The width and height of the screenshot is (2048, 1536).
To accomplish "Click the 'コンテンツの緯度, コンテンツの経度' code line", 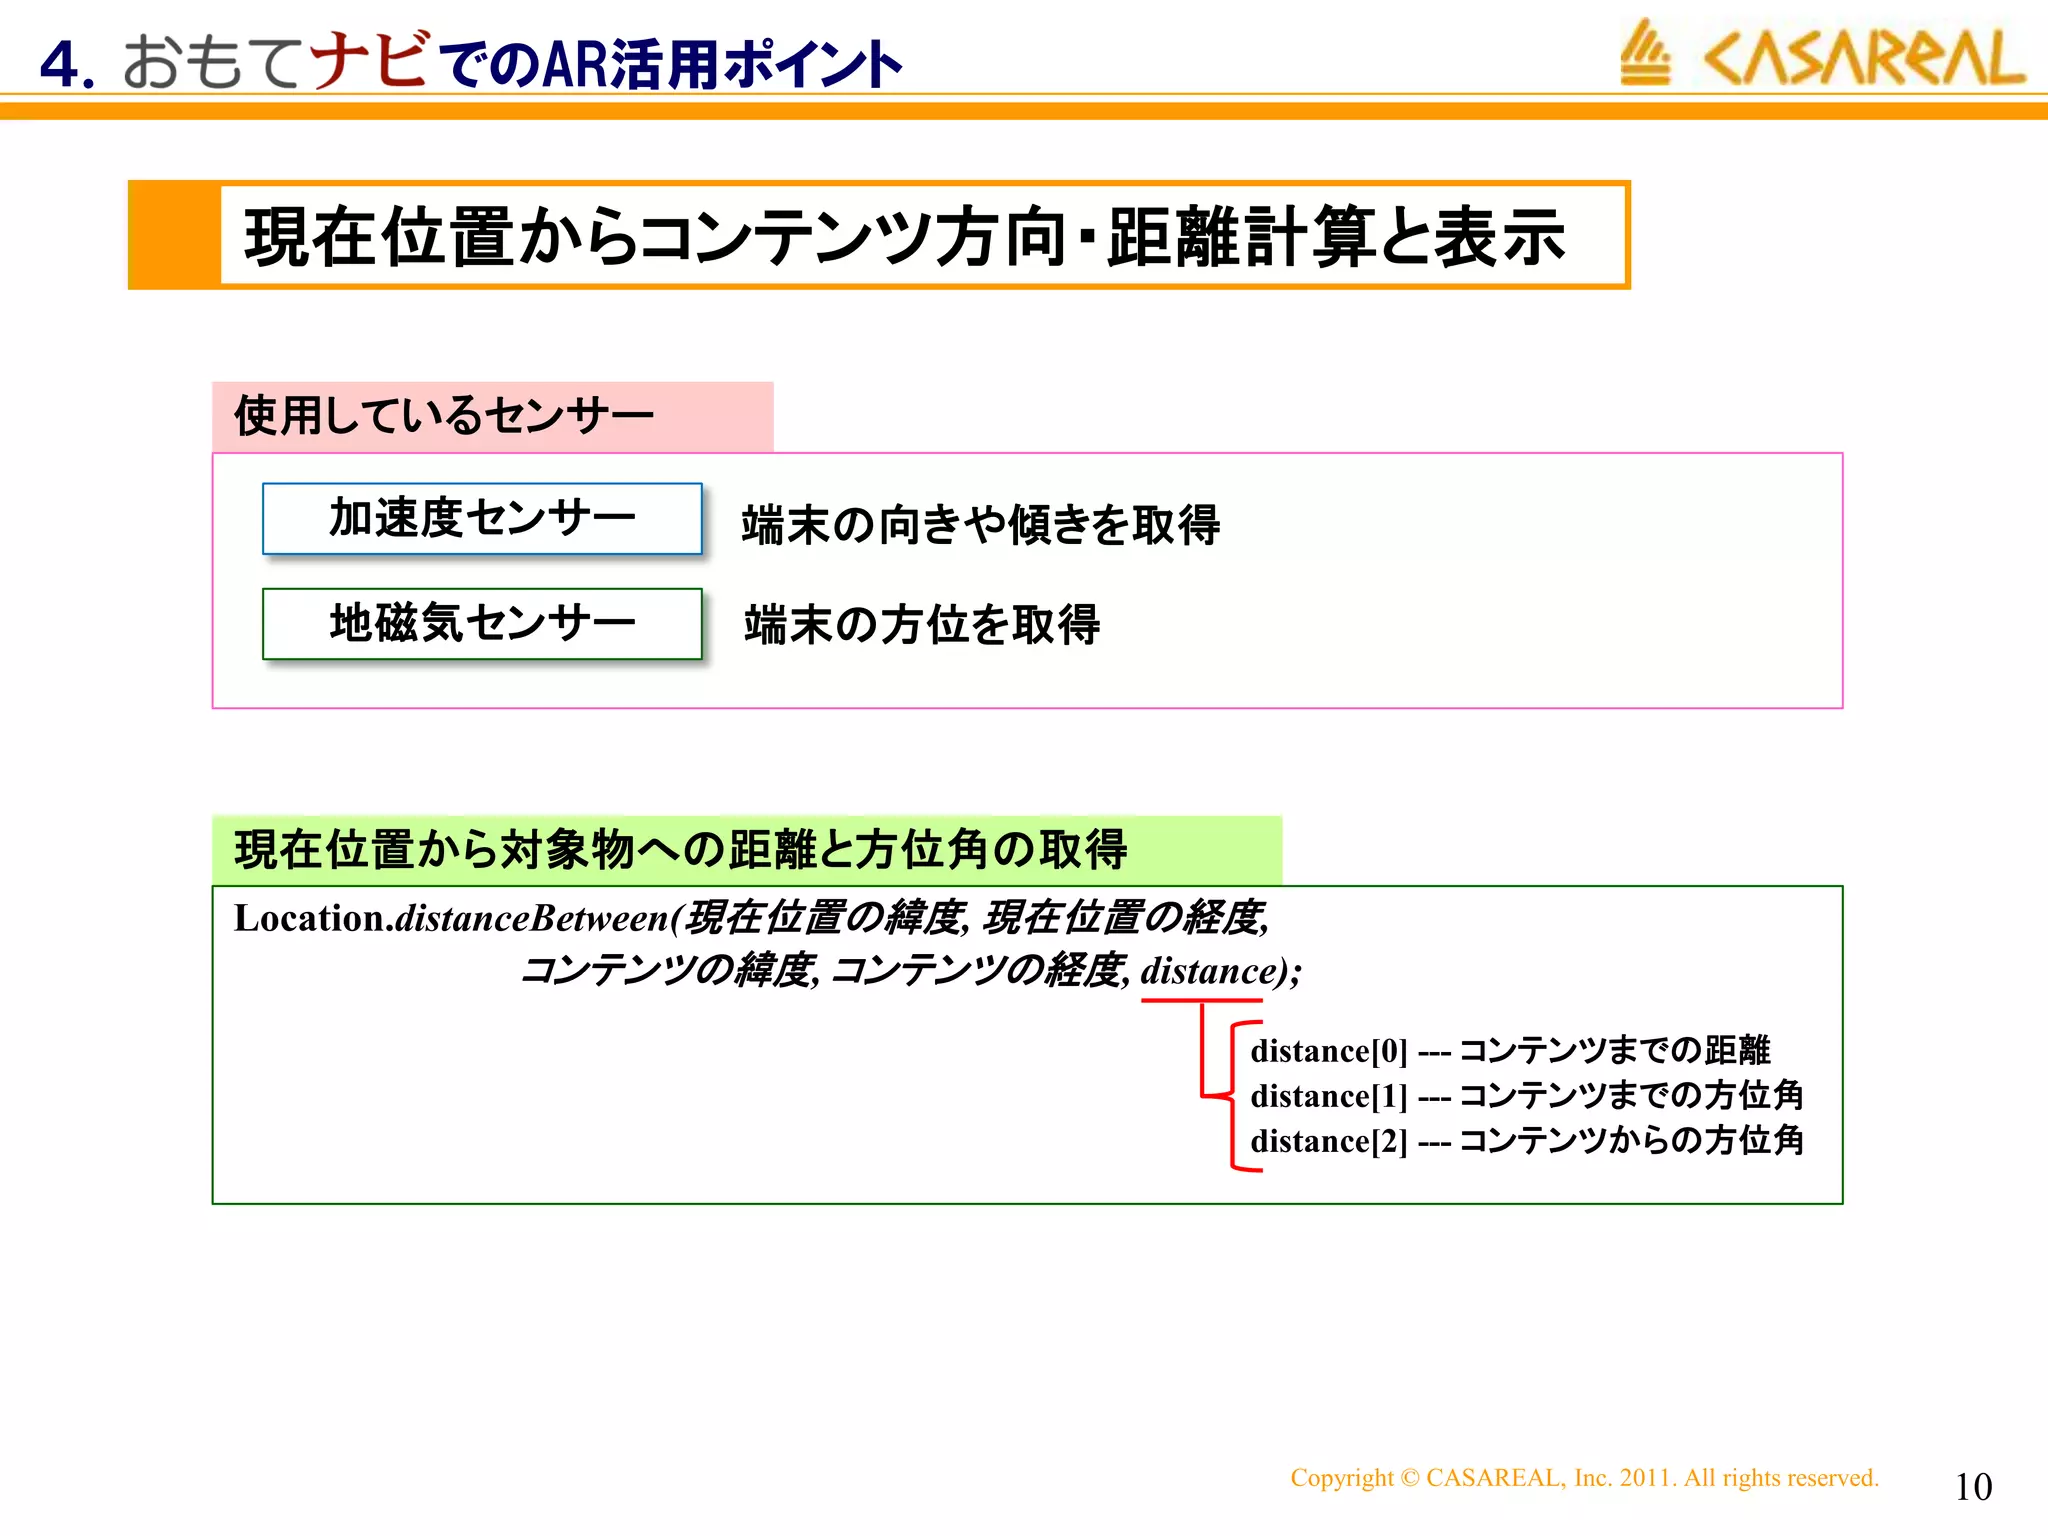I will coord(824,971).
